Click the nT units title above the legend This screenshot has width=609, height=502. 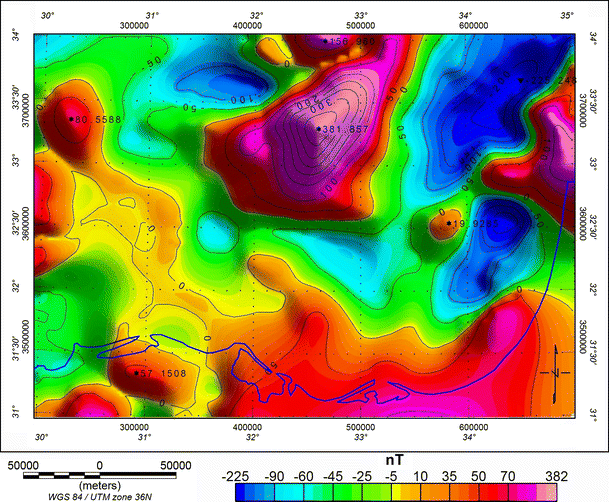click(x=394, y=460)
